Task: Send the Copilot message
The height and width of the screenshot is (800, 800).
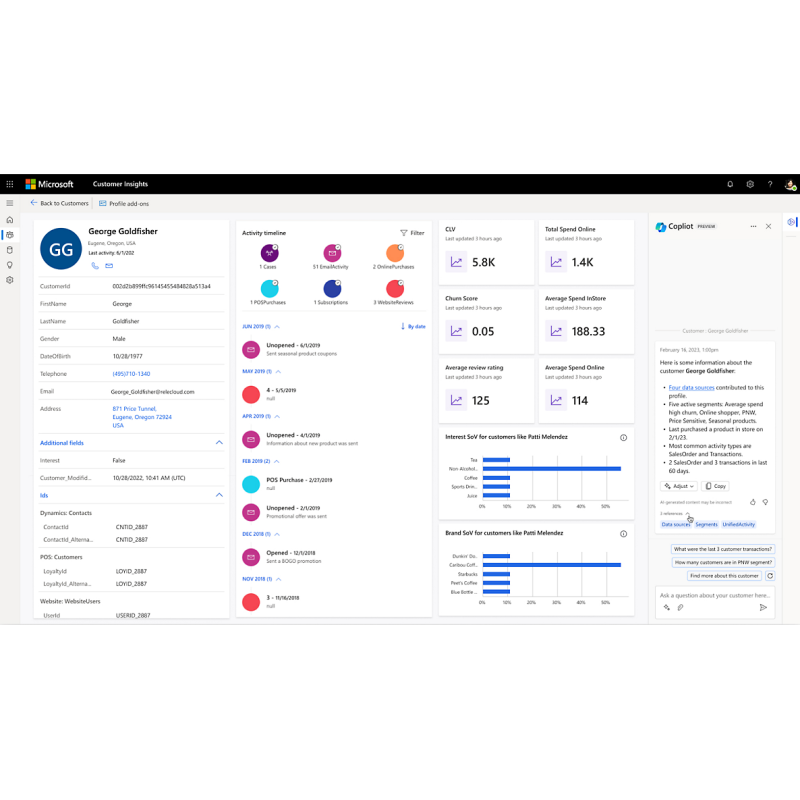Action: tap(763, 607)
